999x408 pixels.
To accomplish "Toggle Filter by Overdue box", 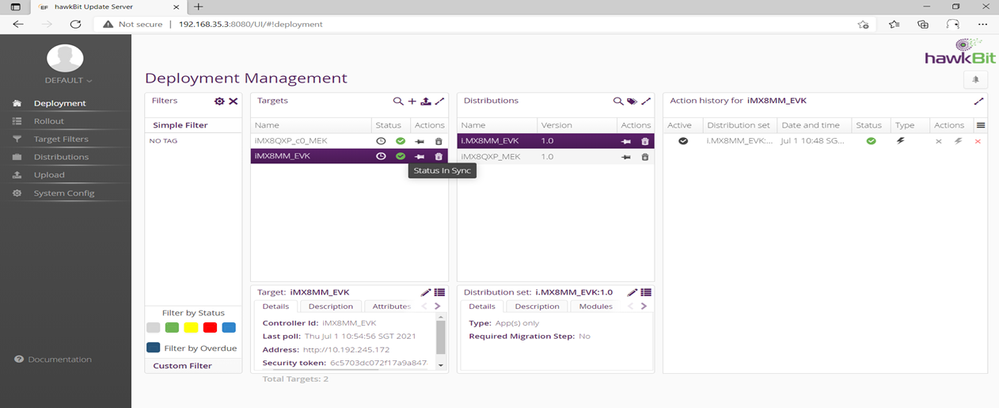I will pos(153,348).
